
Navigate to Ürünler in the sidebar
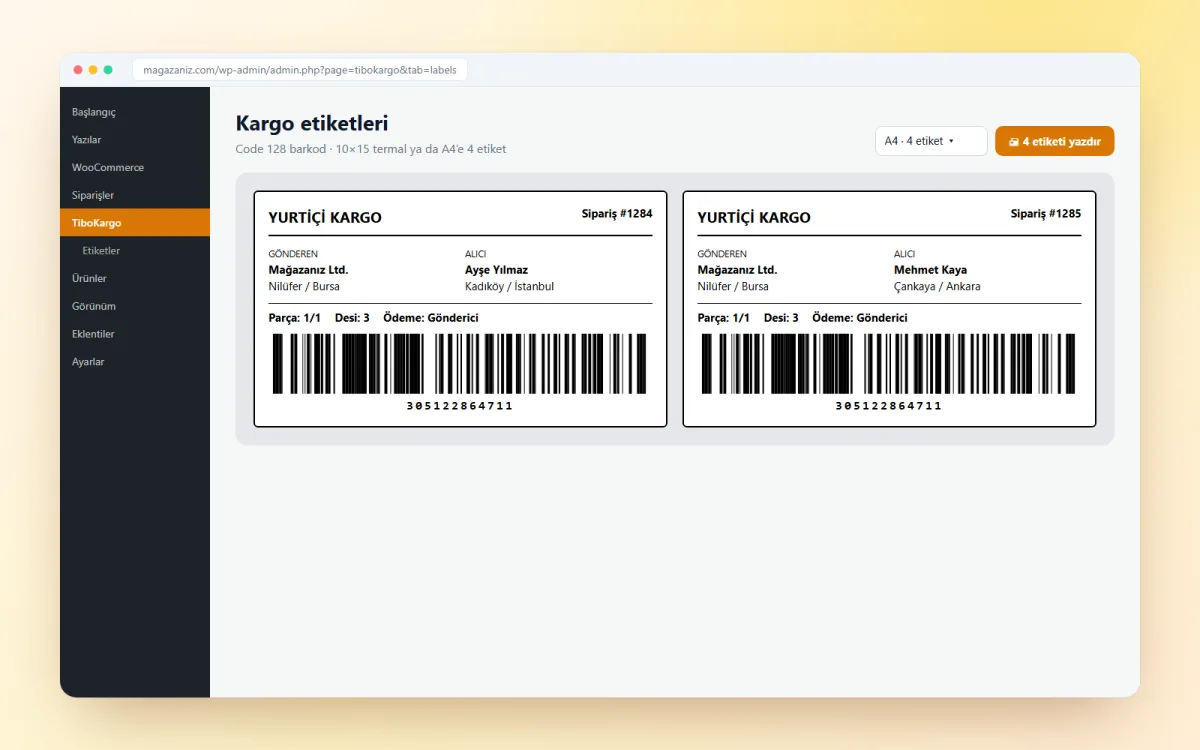coord(135,278)
